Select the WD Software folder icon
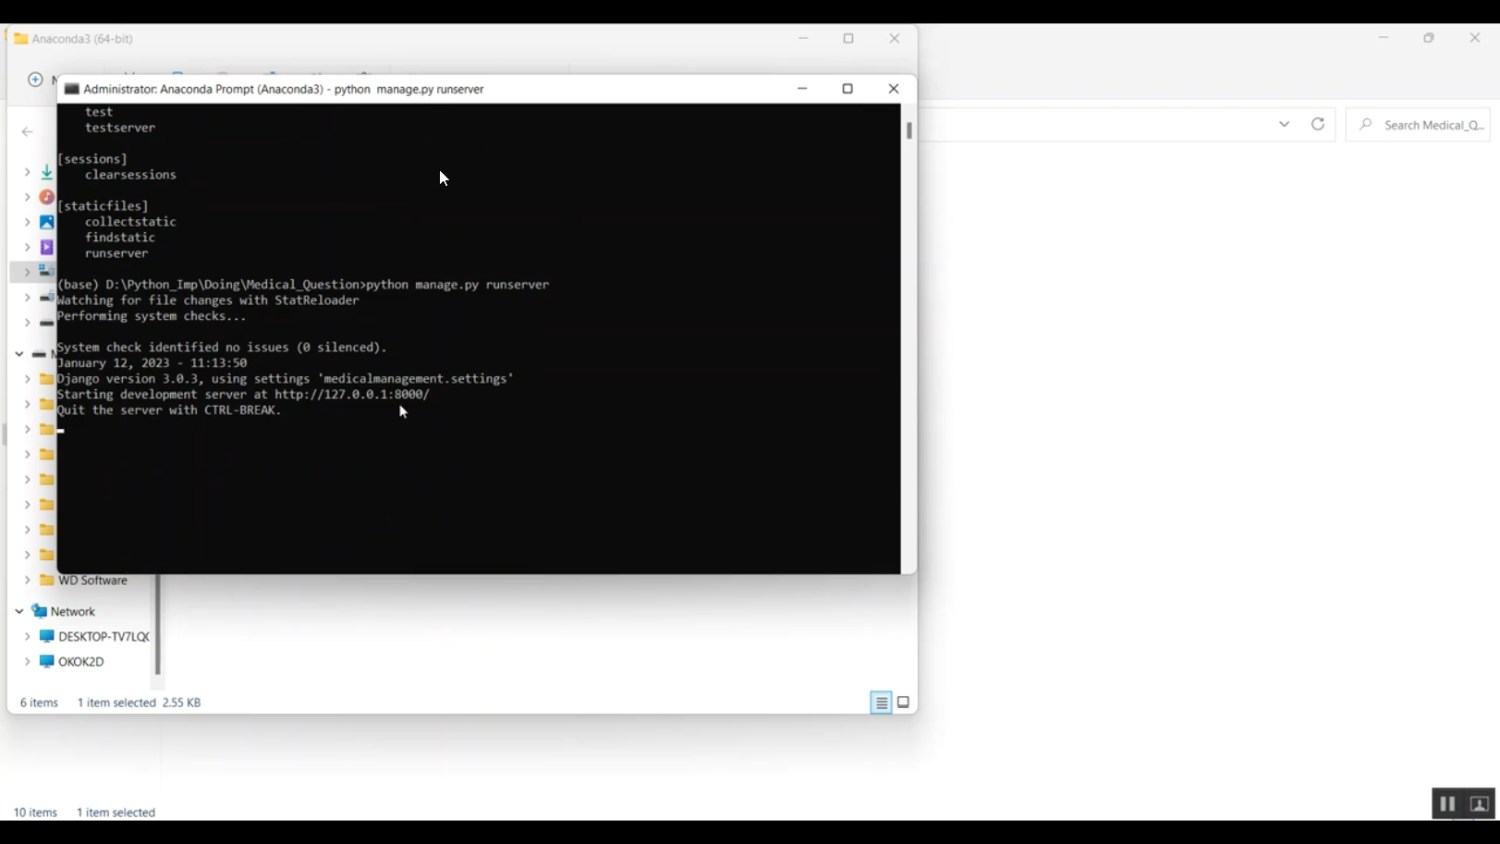The height and width of the screenshot is (844, 1500). pos(46,580)
